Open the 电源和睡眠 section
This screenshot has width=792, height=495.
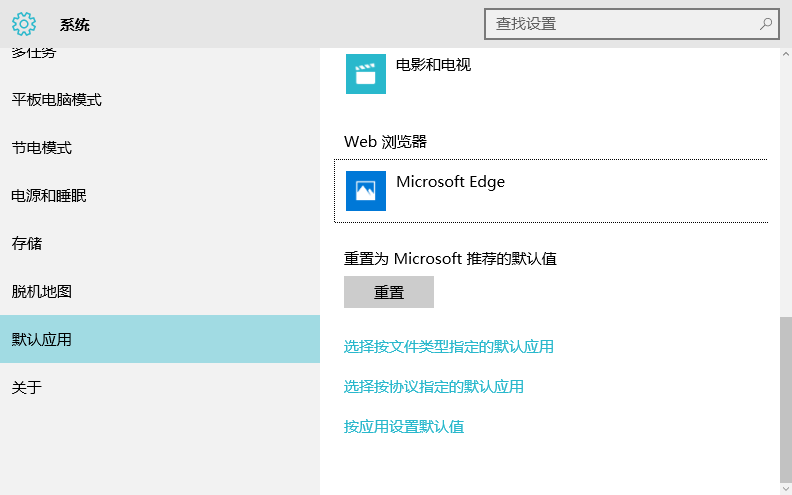49,196
